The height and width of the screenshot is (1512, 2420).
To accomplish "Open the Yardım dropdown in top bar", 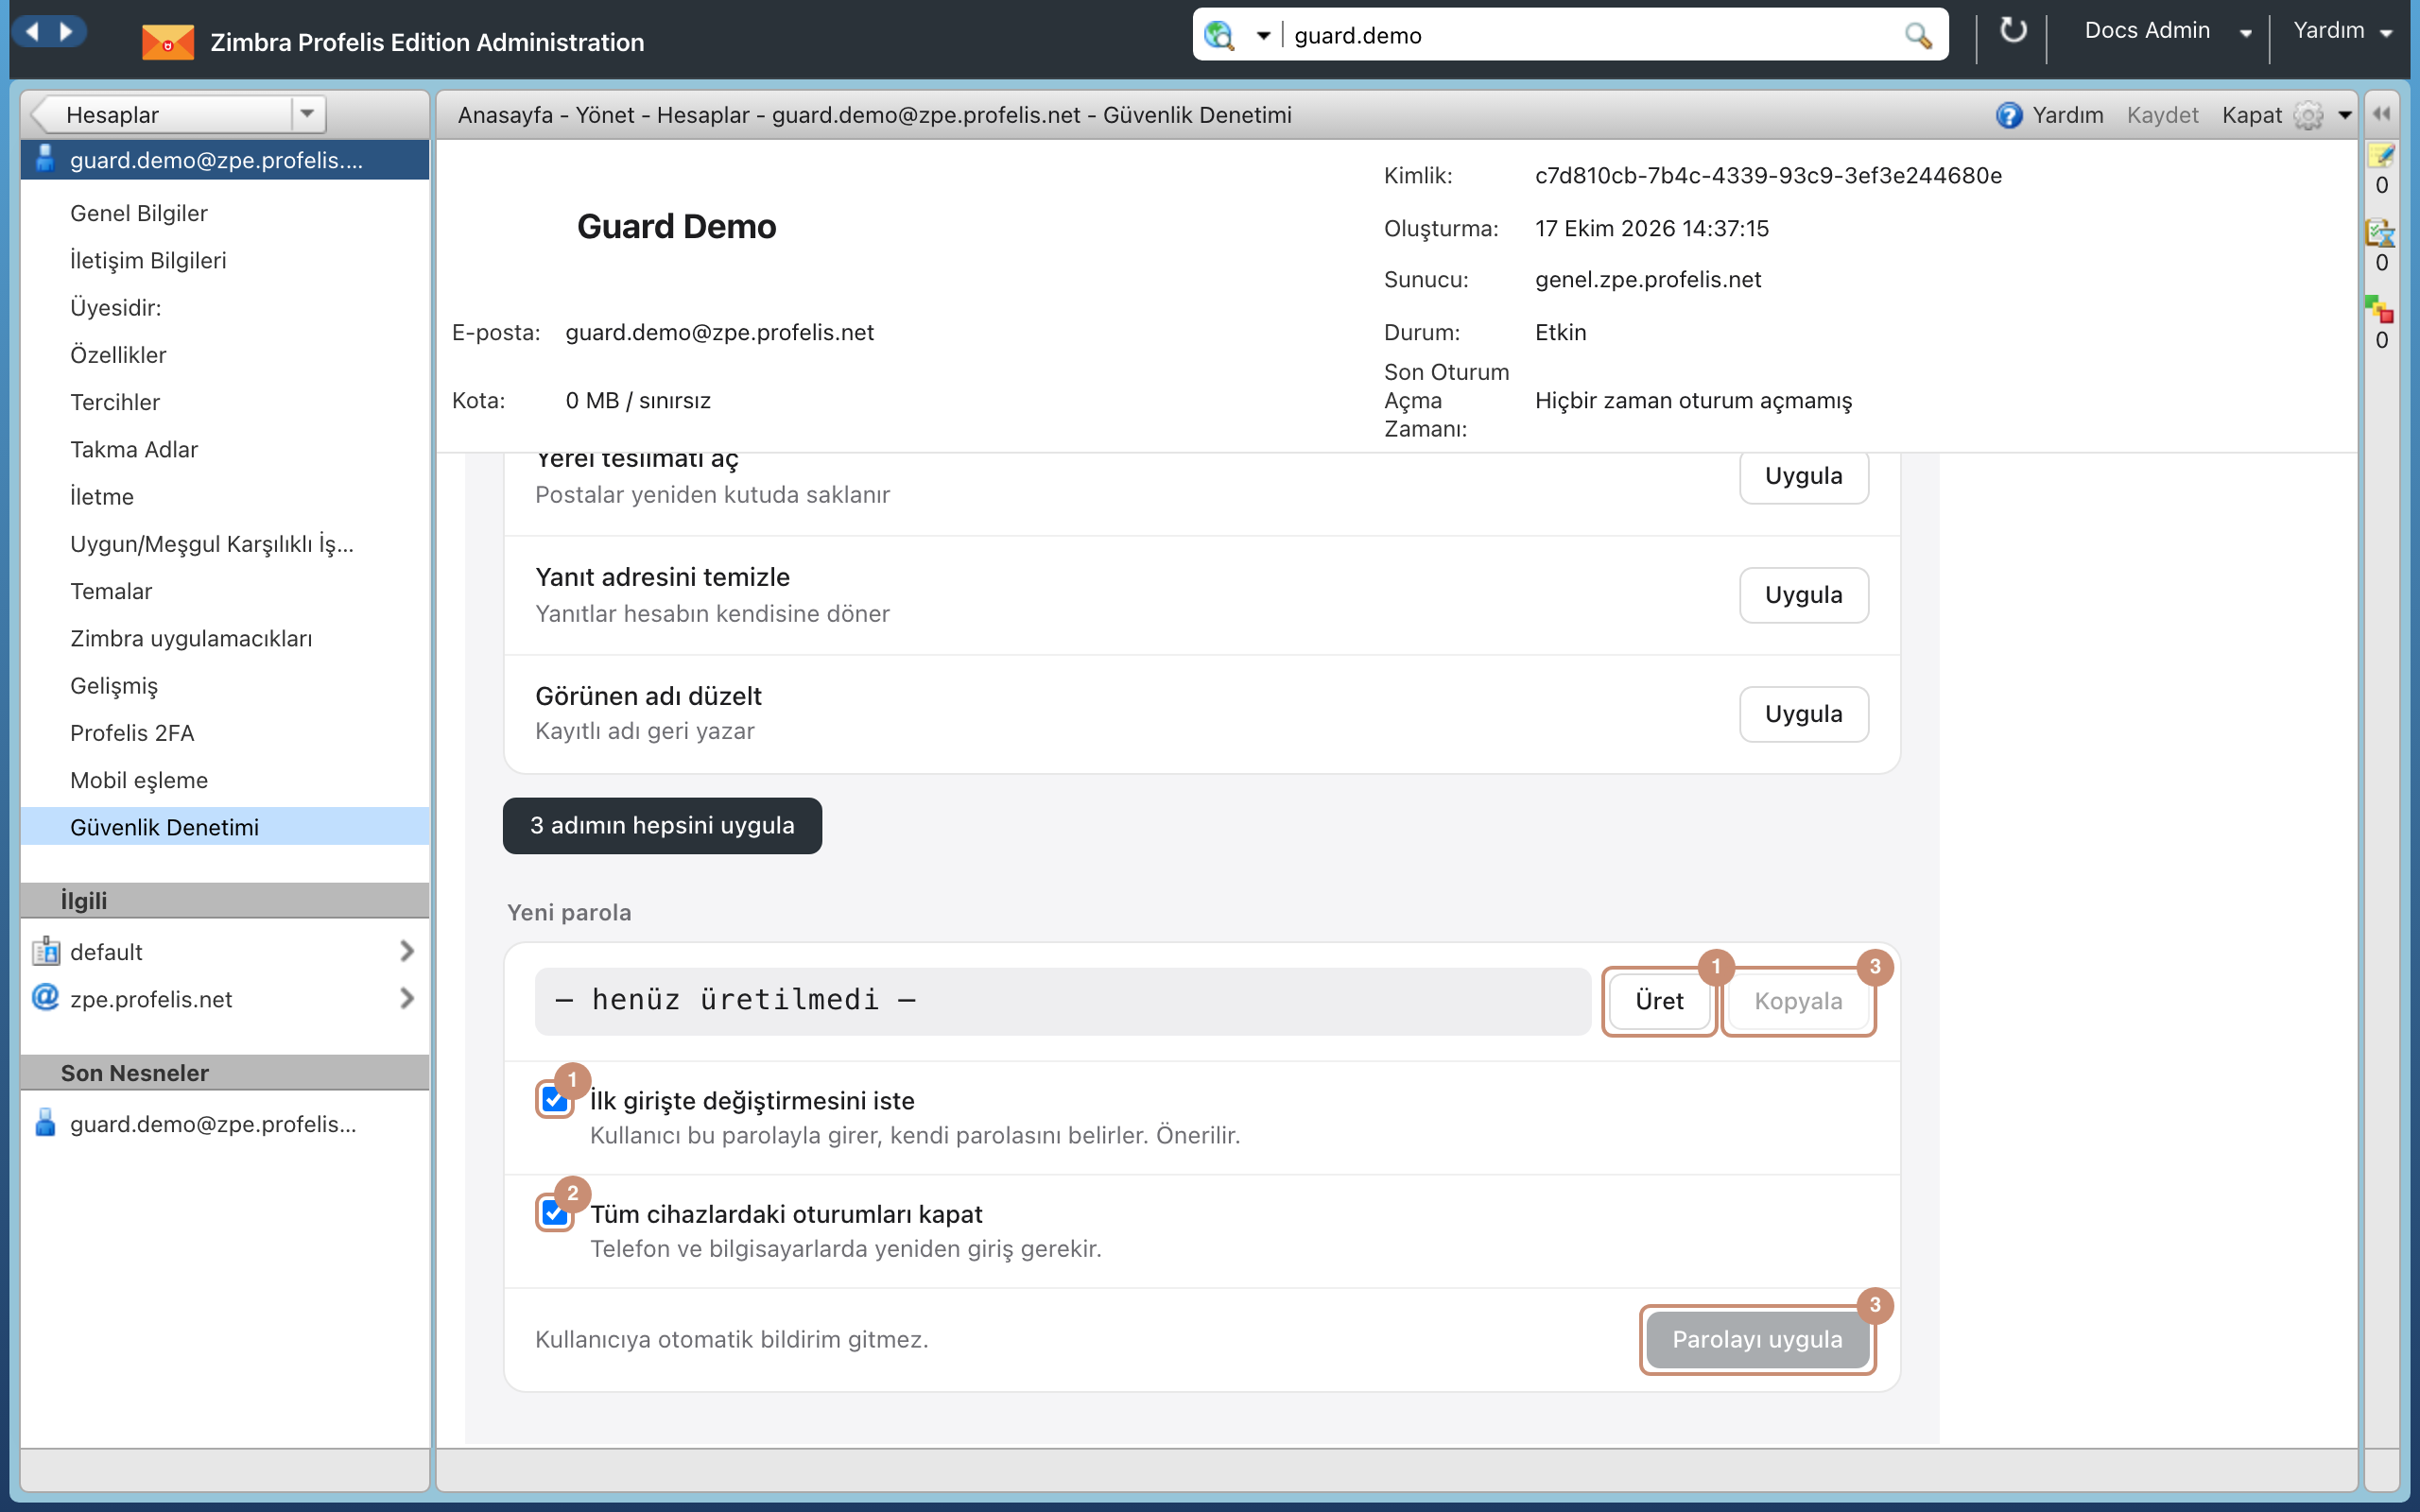I will [x=2342, y=31].
